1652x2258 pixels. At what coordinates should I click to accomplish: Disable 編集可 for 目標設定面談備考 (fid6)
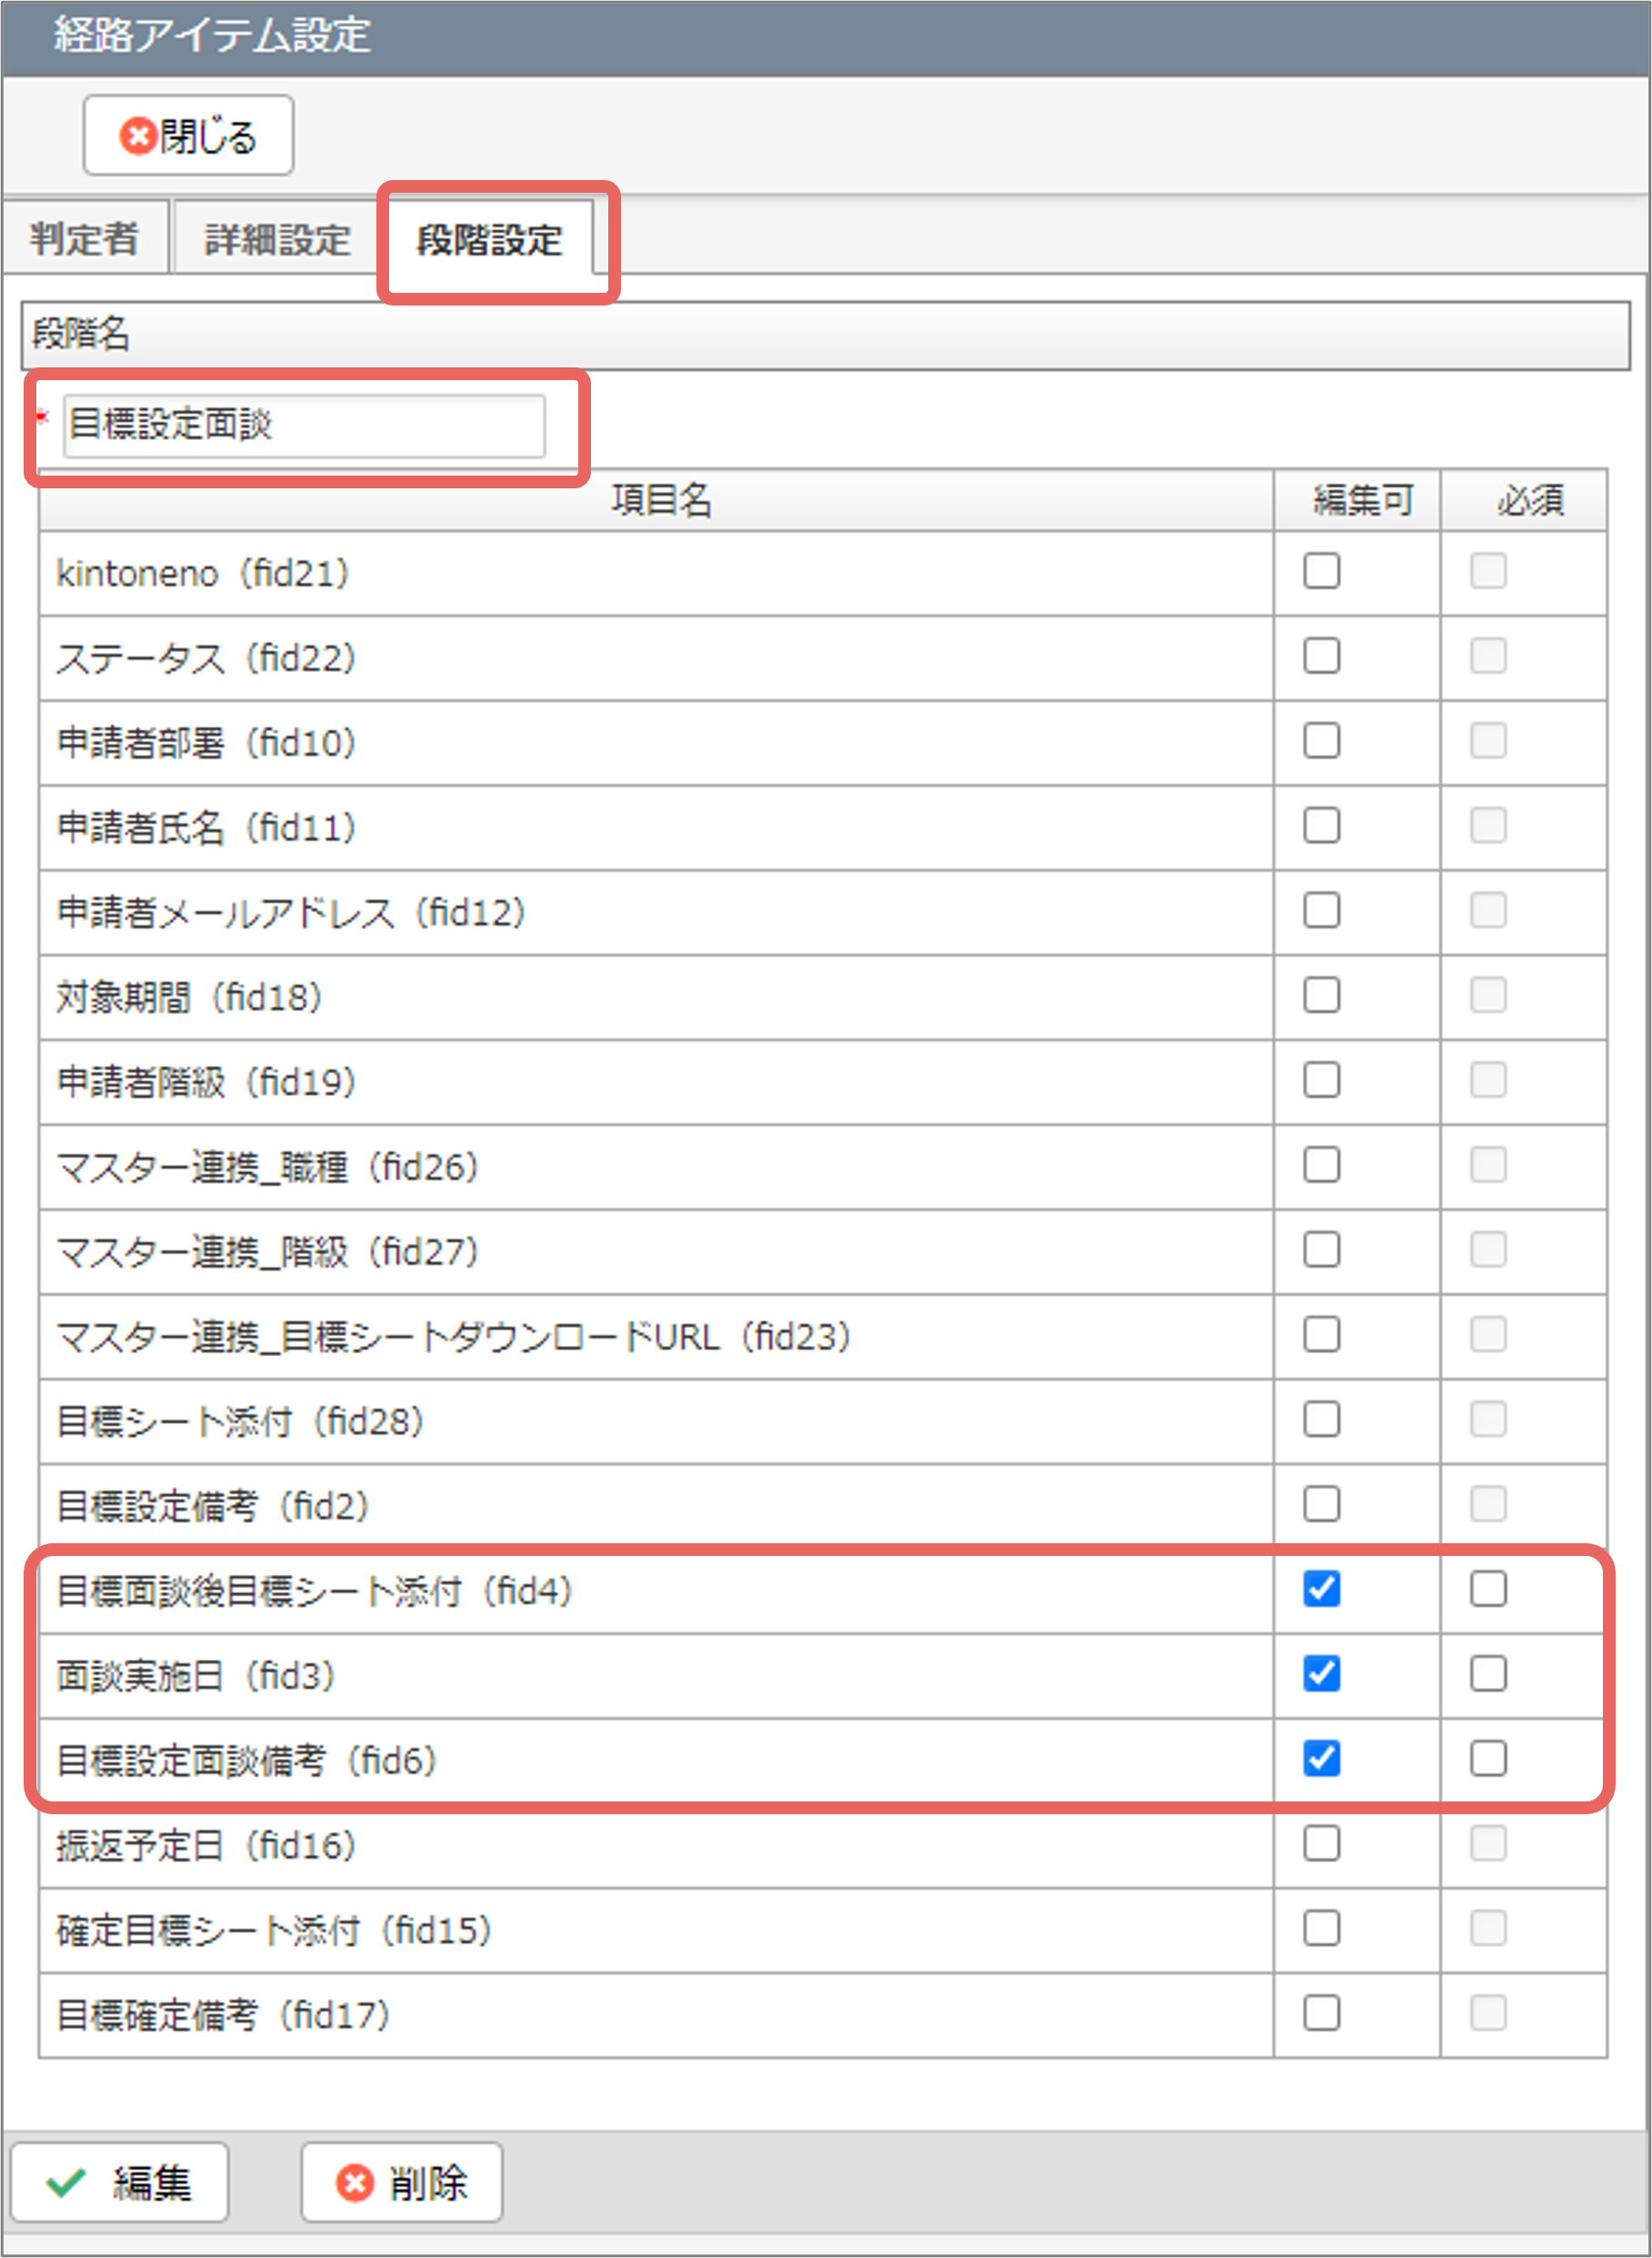[x=1321, y=1759]
